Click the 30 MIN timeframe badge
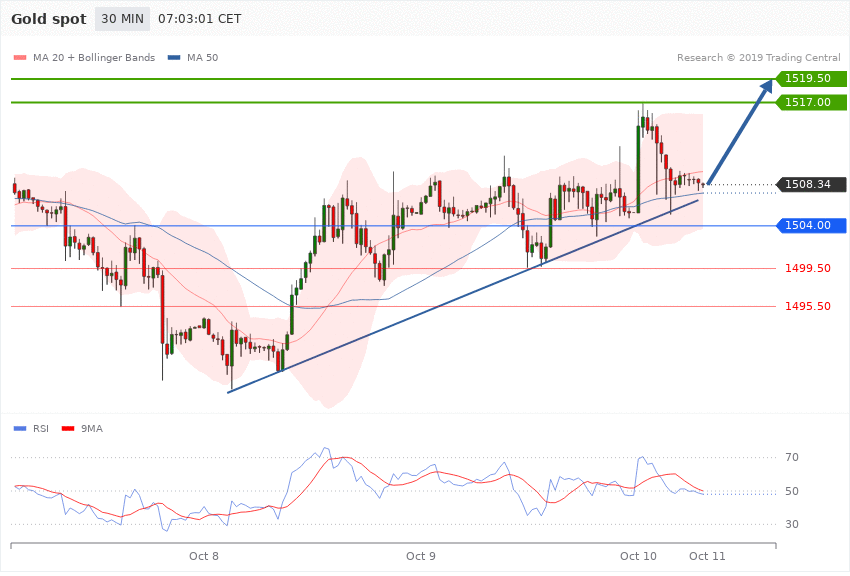The image size is (850, 576). (123, 19)
